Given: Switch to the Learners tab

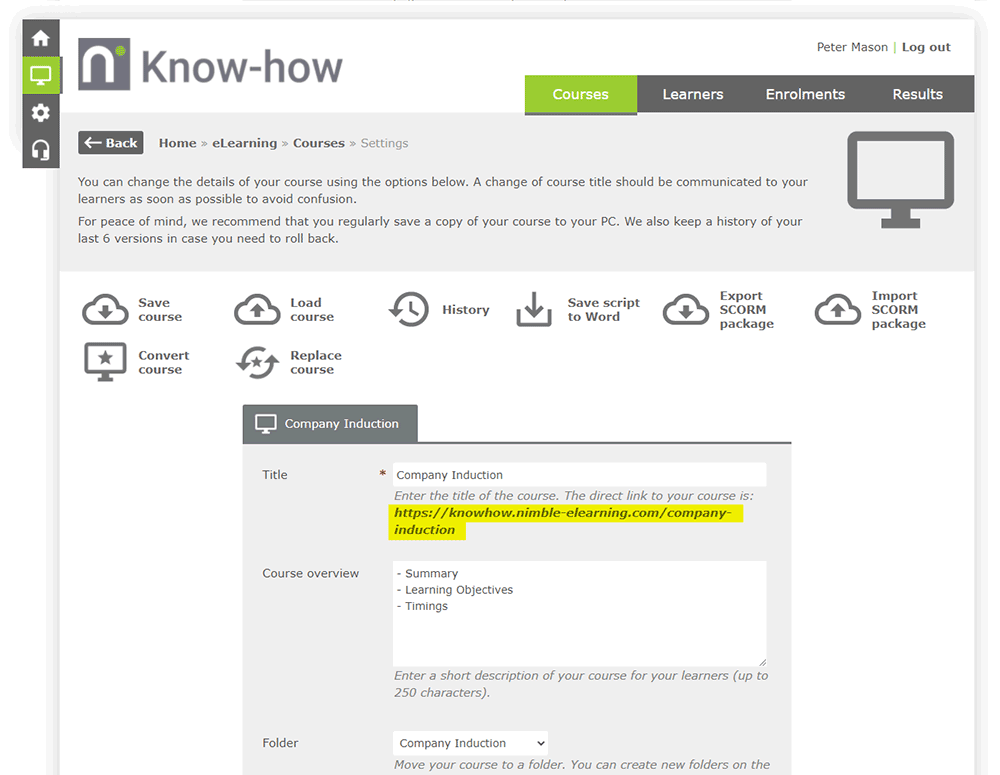Looking at the screenshot, I should click(x=692, y=94).
